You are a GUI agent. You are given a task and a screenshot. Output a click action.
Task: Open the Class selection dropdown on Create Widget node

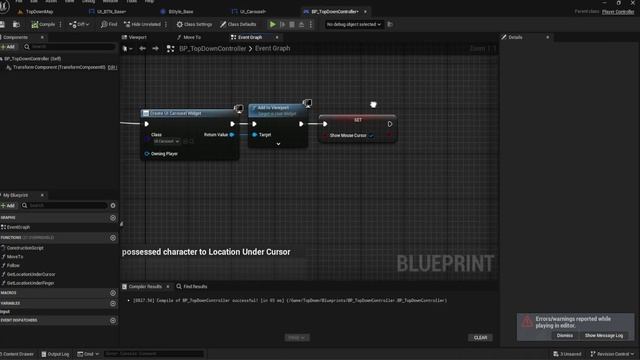click(167, 141)
